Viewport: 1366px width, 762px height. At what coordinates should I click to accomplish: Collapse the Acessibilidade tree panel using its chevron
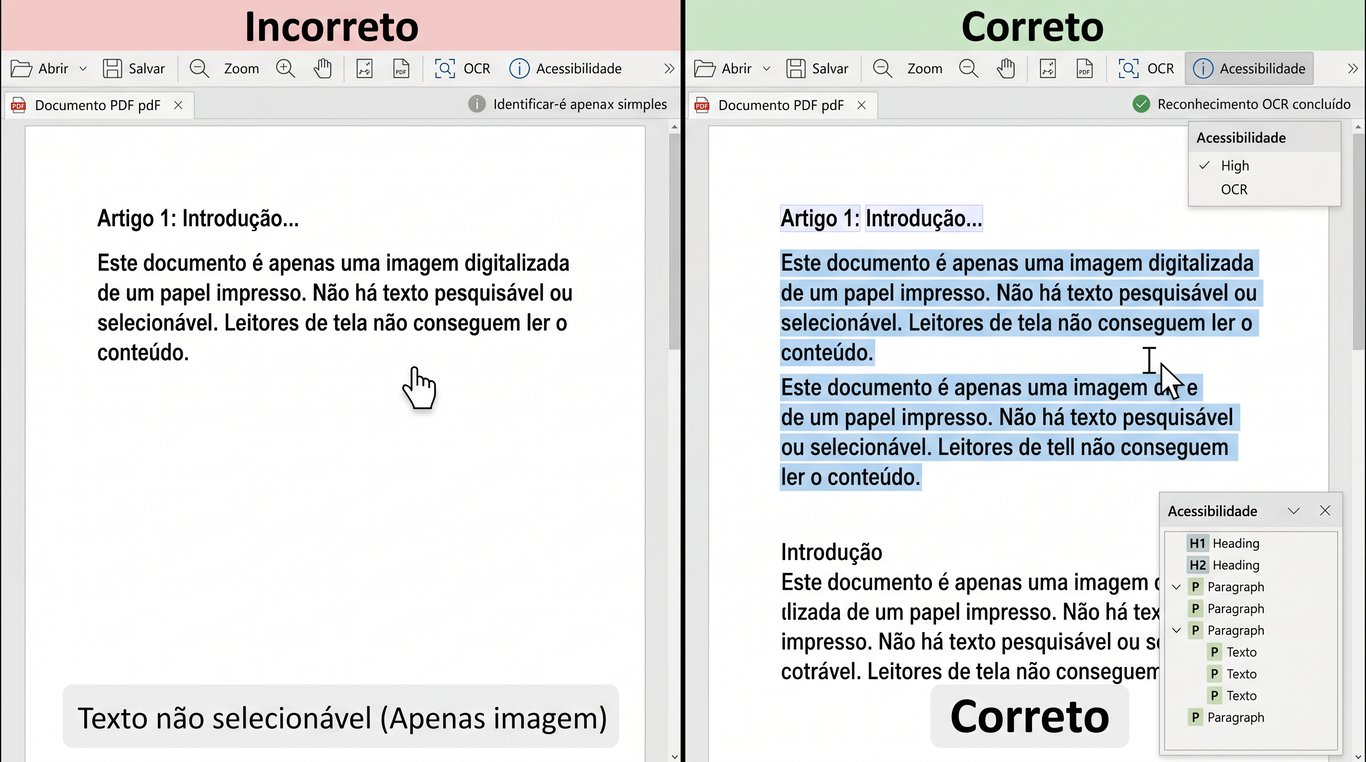[x=1294, y=511]
